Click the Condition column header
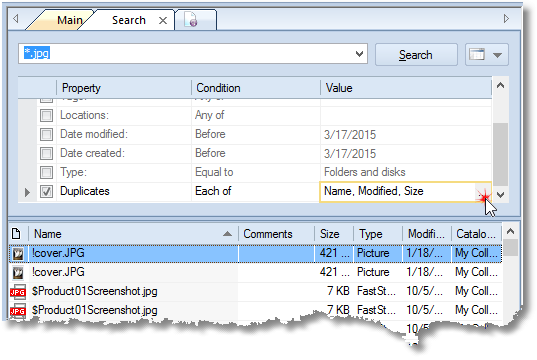This screenshot has height=360, width=537. 256,88
